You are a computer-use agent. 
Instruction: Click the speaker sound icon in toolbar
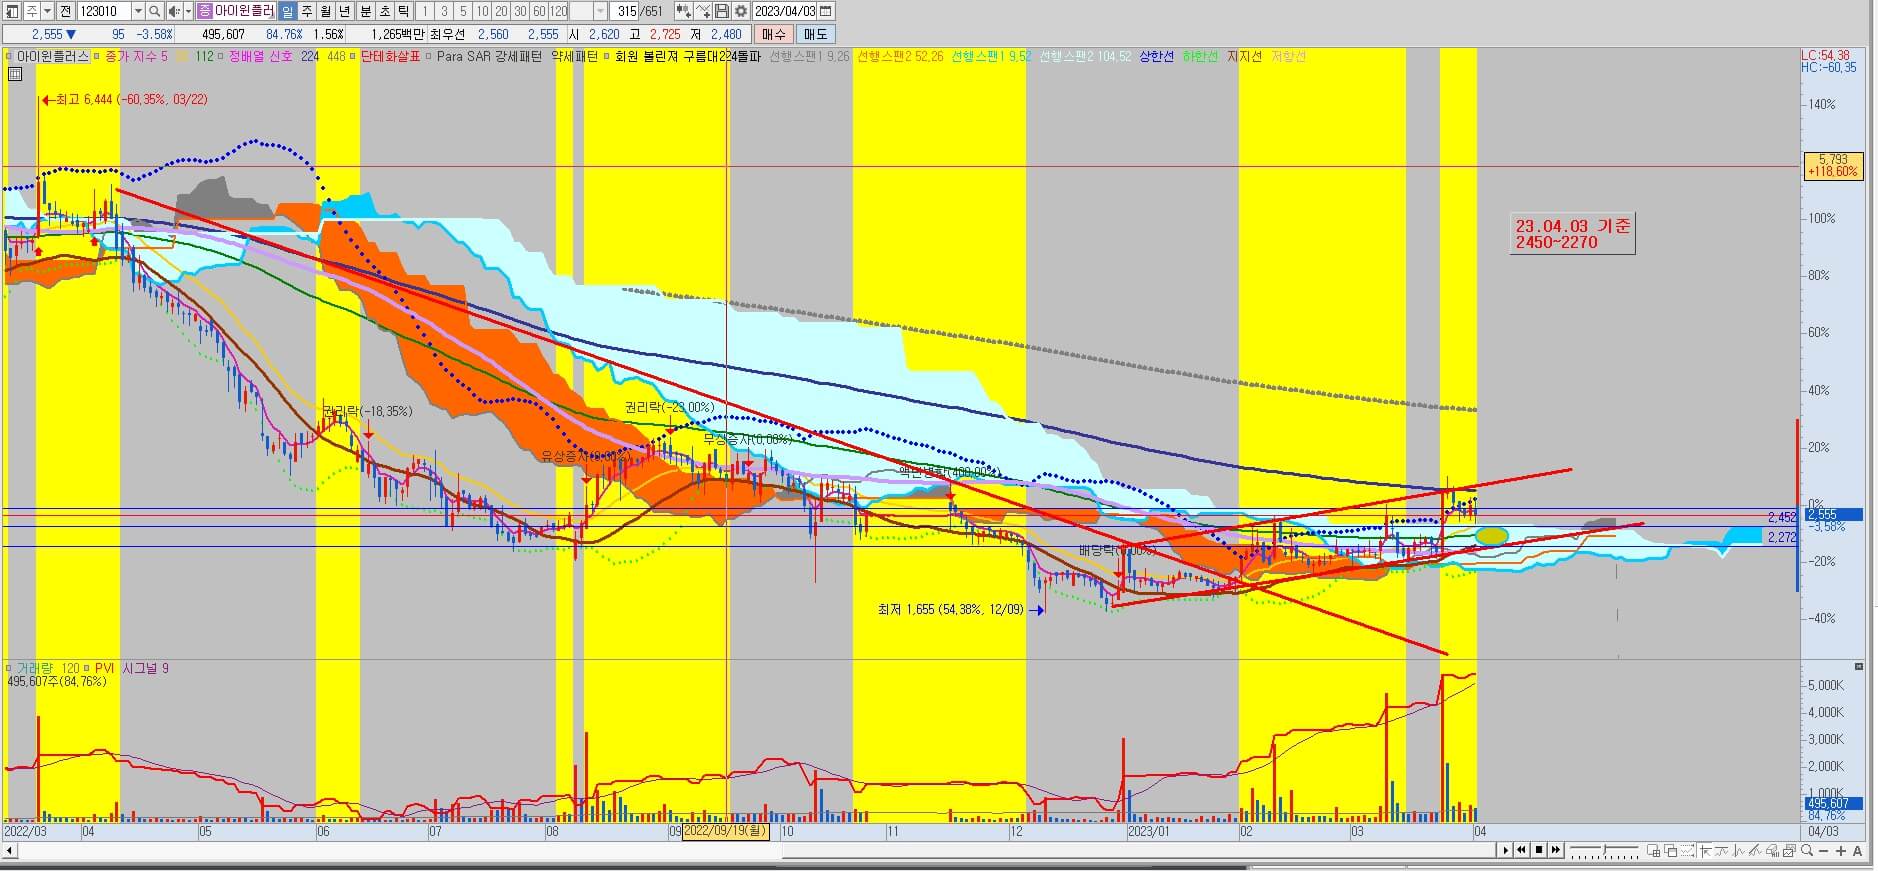click(x=173, y=11)
